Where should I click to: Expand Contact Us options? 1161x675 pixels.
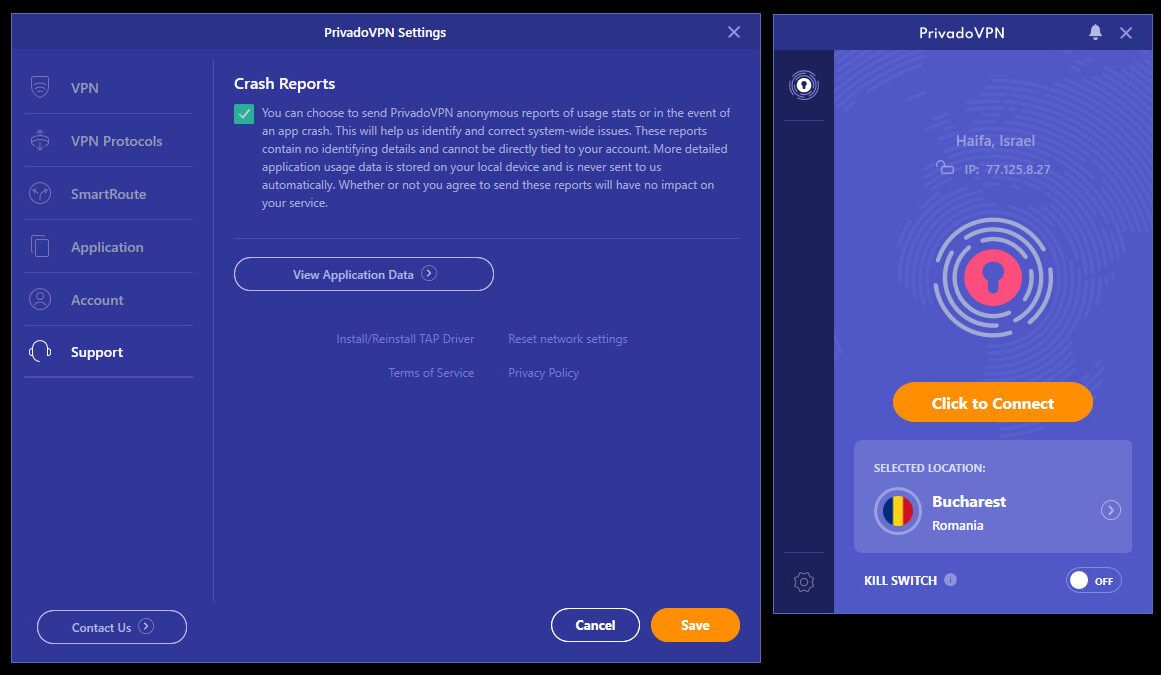pos(111,627)
